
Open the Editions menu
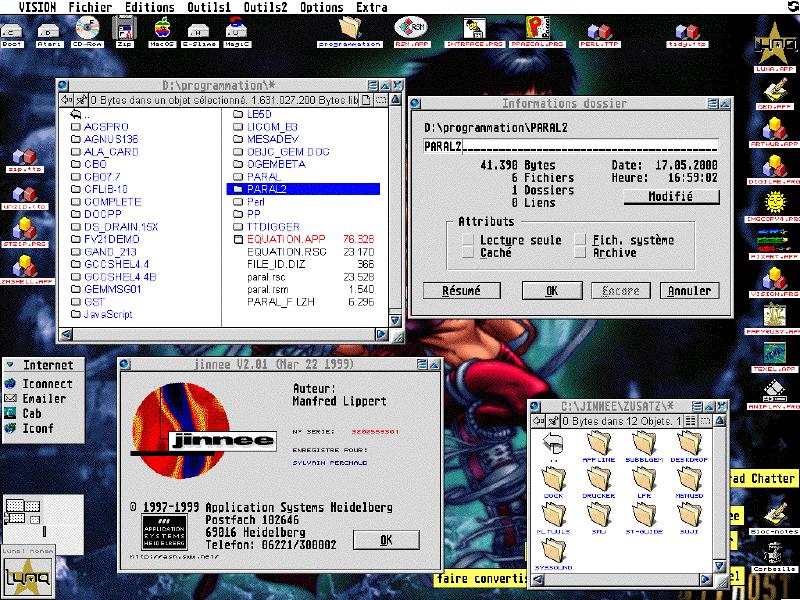149,7
